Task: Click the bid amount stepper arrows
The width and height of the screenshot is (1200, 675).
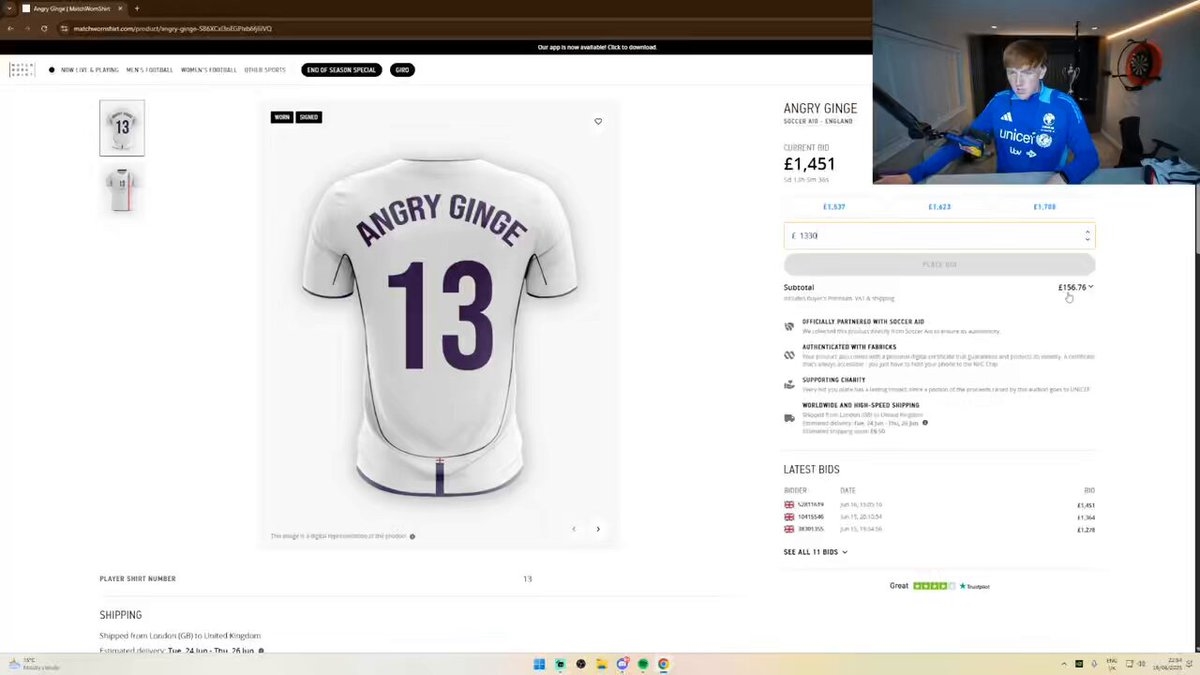Action: click(1087, 236)
